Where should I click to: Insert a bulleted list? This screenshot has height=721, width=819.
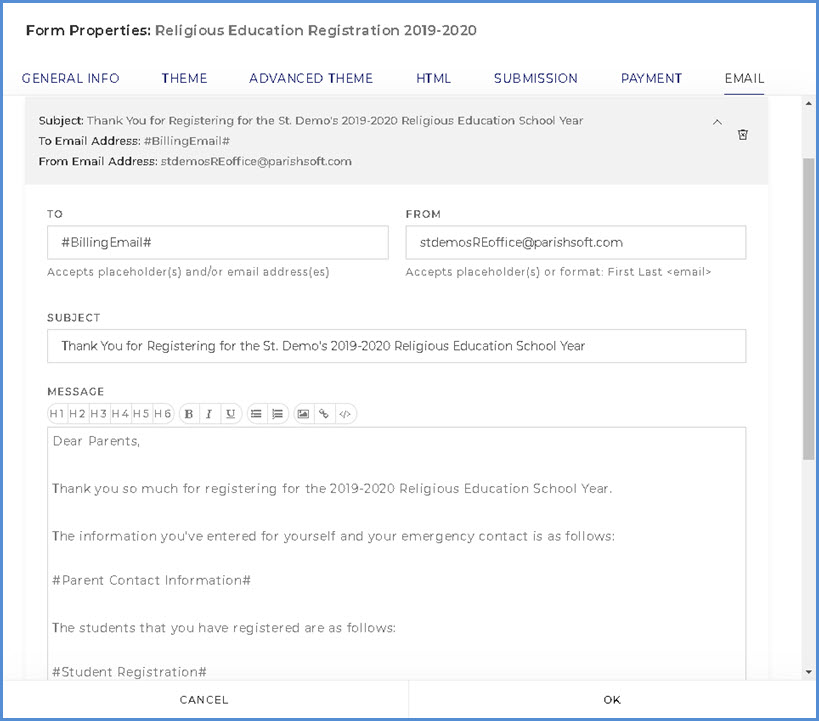pyautogui.click(x=257, y=414)
